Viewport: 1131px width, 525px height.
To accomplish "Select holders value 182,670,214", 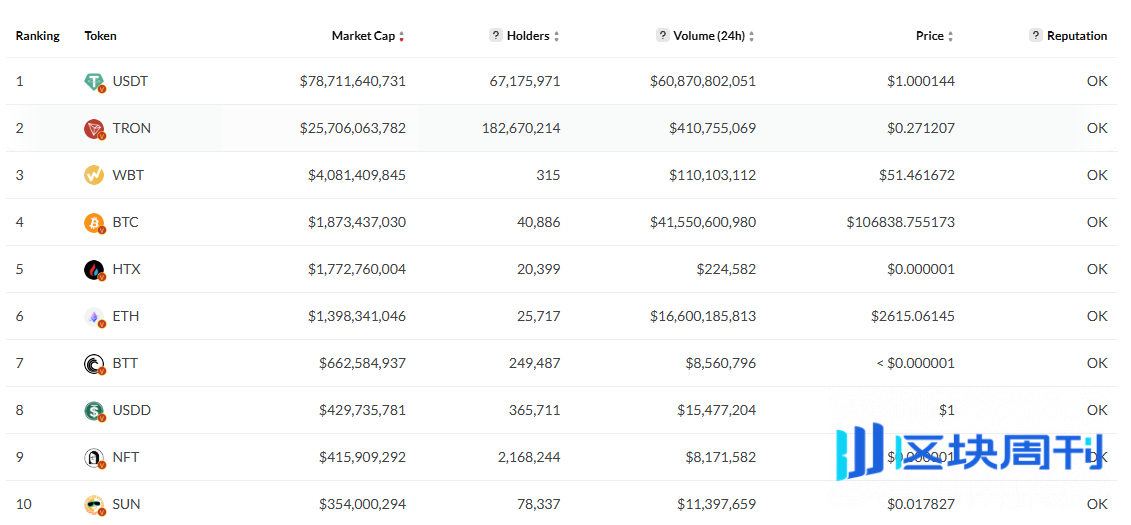I will pos(521,128).
